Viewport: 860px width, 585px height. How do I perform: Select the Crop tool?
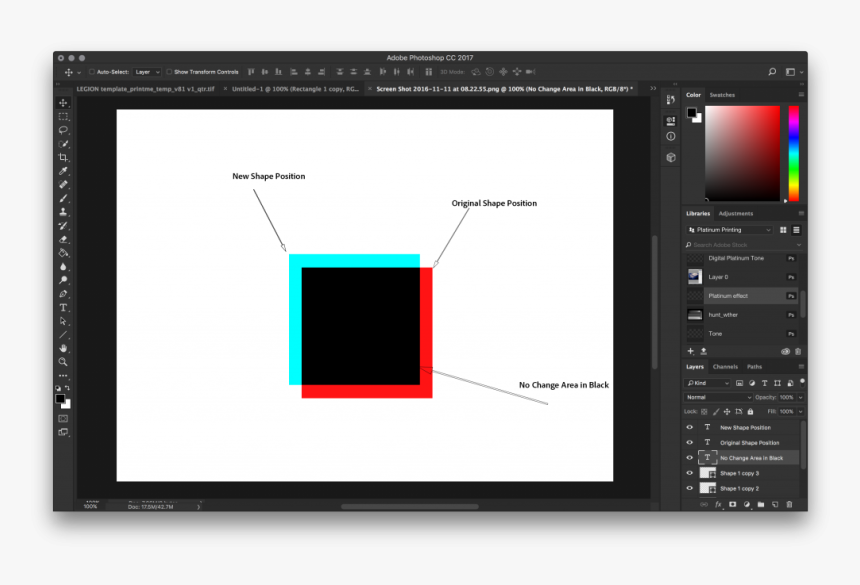(x=63, y=158)
